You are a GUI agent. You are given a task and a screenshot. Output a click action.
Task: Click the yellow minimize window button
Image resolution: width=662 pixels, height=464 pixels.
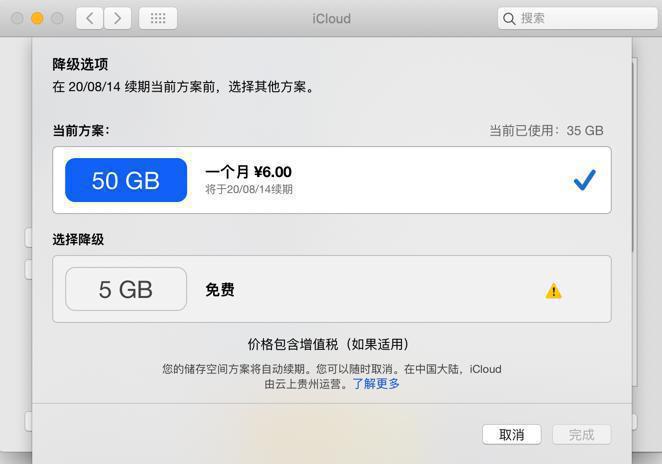tap(37, 18)
